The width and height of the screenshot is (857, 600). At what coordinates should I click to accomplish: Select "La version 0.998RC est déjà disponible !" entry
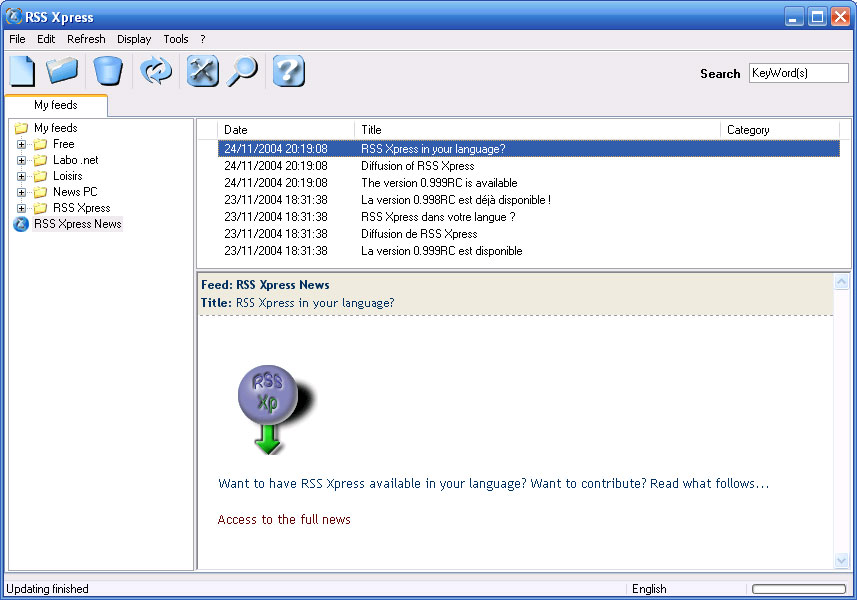(x=529, y=200)
